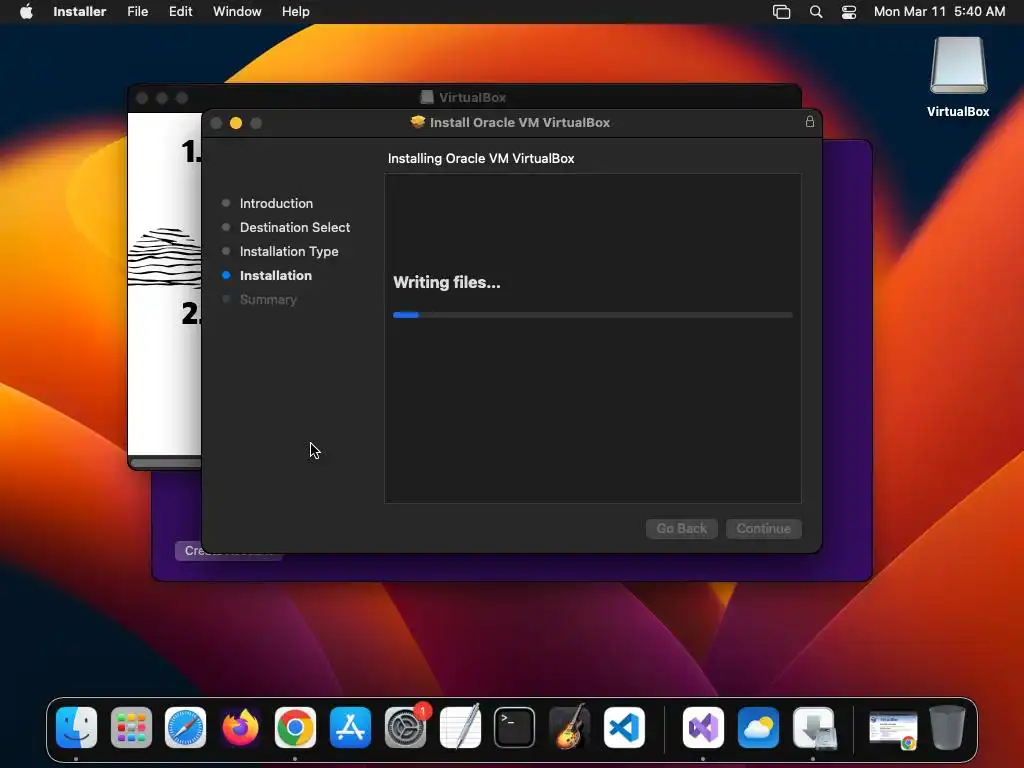Open the minimized Chrome window thumbnail in dock
The image size is (1024, 768).
(x=893, y=730)
